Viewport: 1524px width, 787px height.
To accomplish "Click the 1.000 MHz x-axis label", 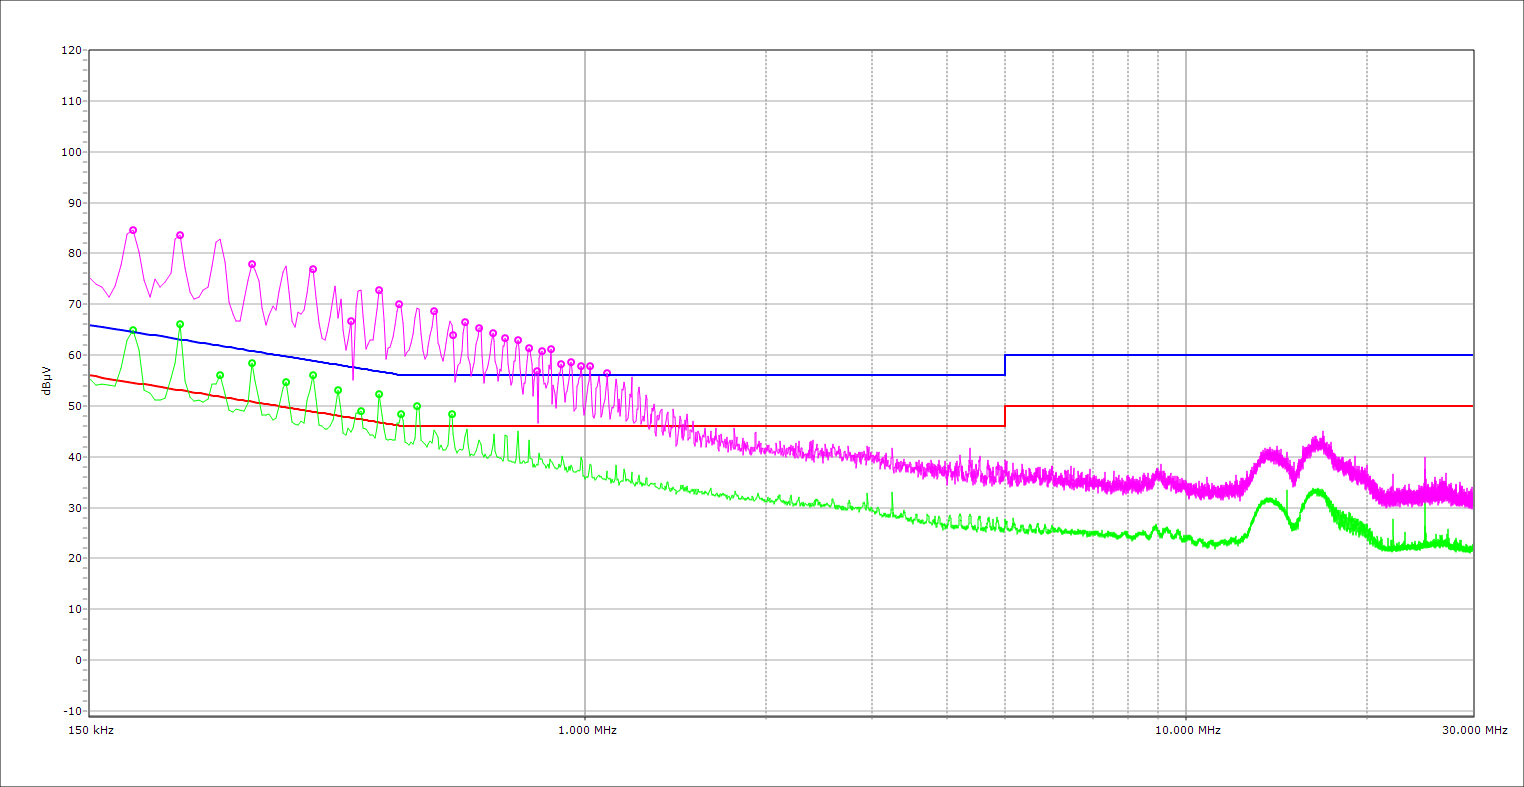I will pos(587,730).
